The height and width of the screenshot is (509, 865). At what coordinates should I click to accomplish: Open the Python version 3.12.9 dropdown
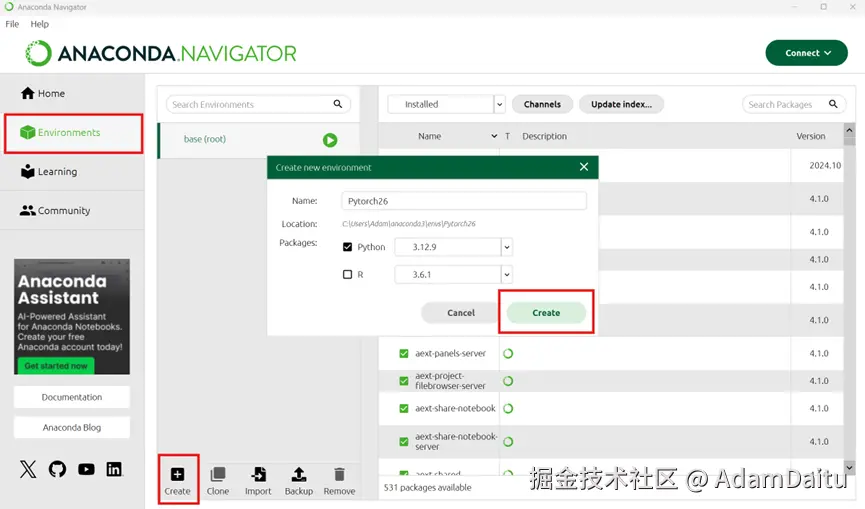(453, 247)
